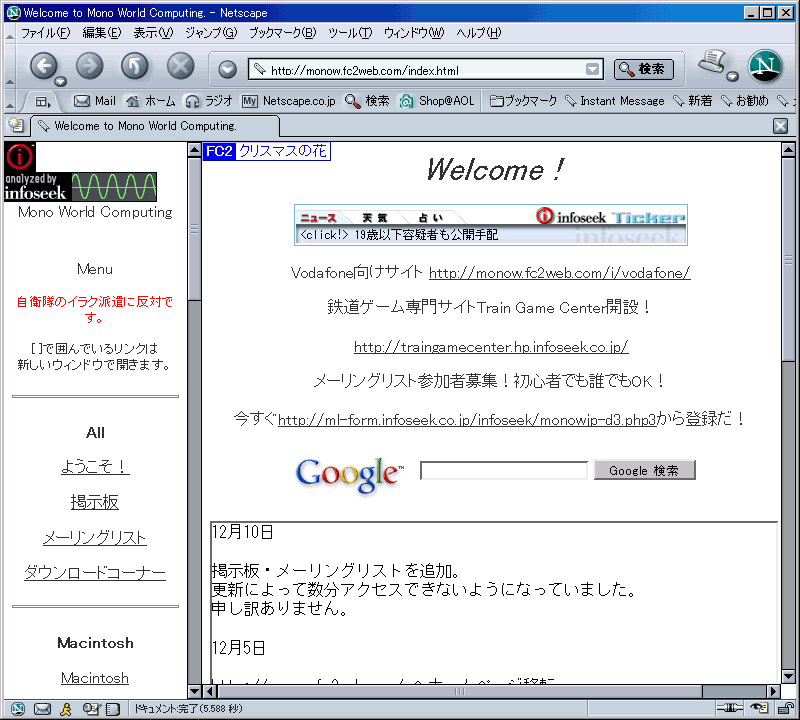Image resolution: width=800 pixels, height=720 pixels.
Task: Open the ジャンプ(G) menu
Action: tap(211, 33)
